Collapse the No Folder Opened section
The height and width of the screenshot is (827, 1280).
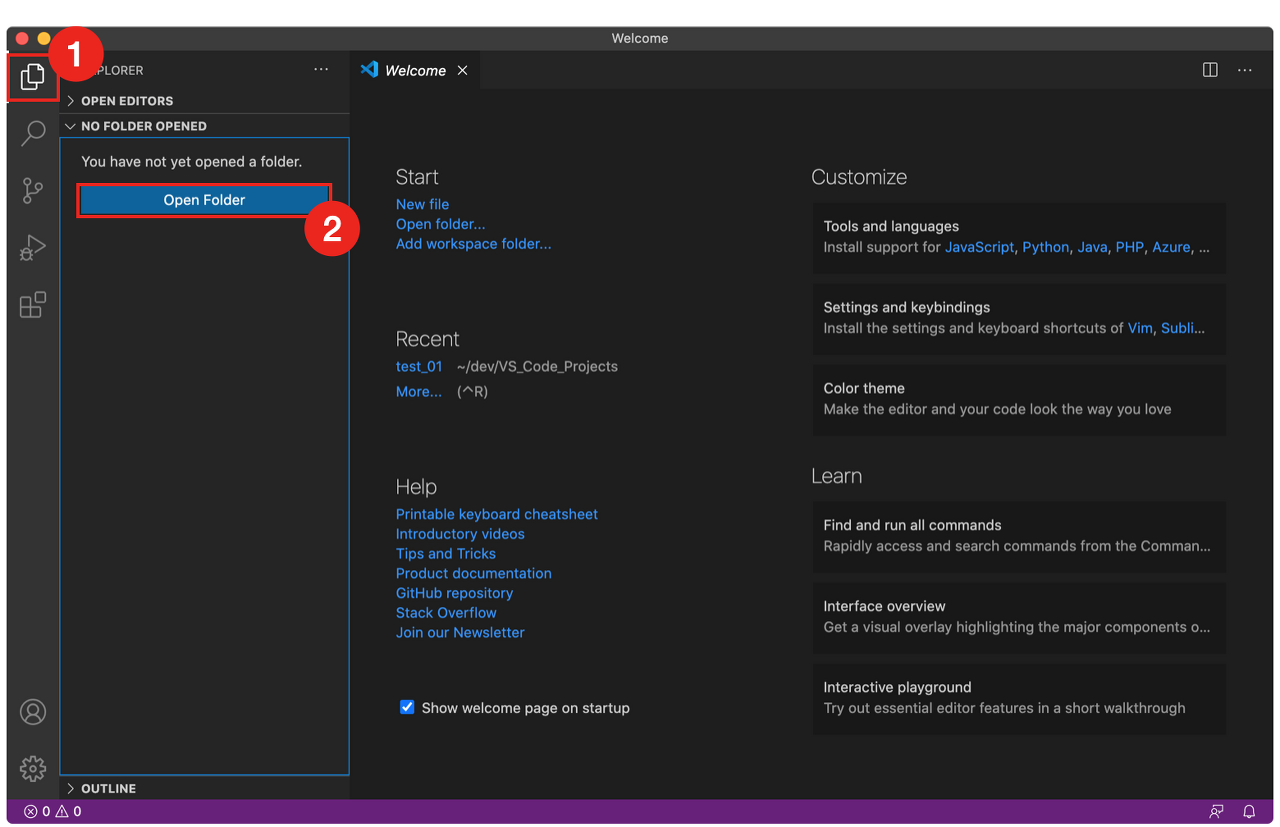pos(204,126)
